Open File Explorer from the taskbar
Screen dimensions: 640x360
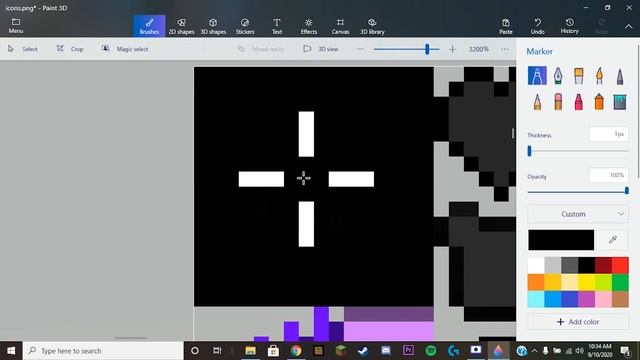250,351
